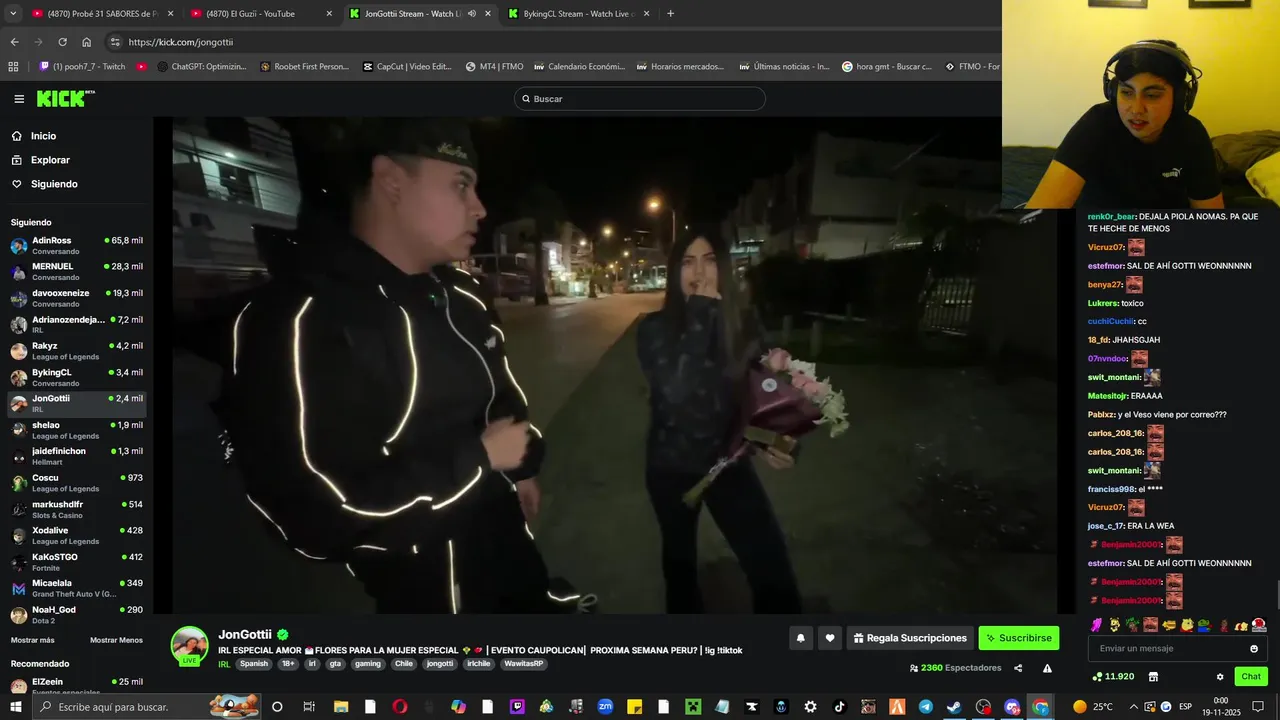The width and height of the screenshot is (1280, 720).
Task: Click the browser home icon
Action: coord(86,42)
